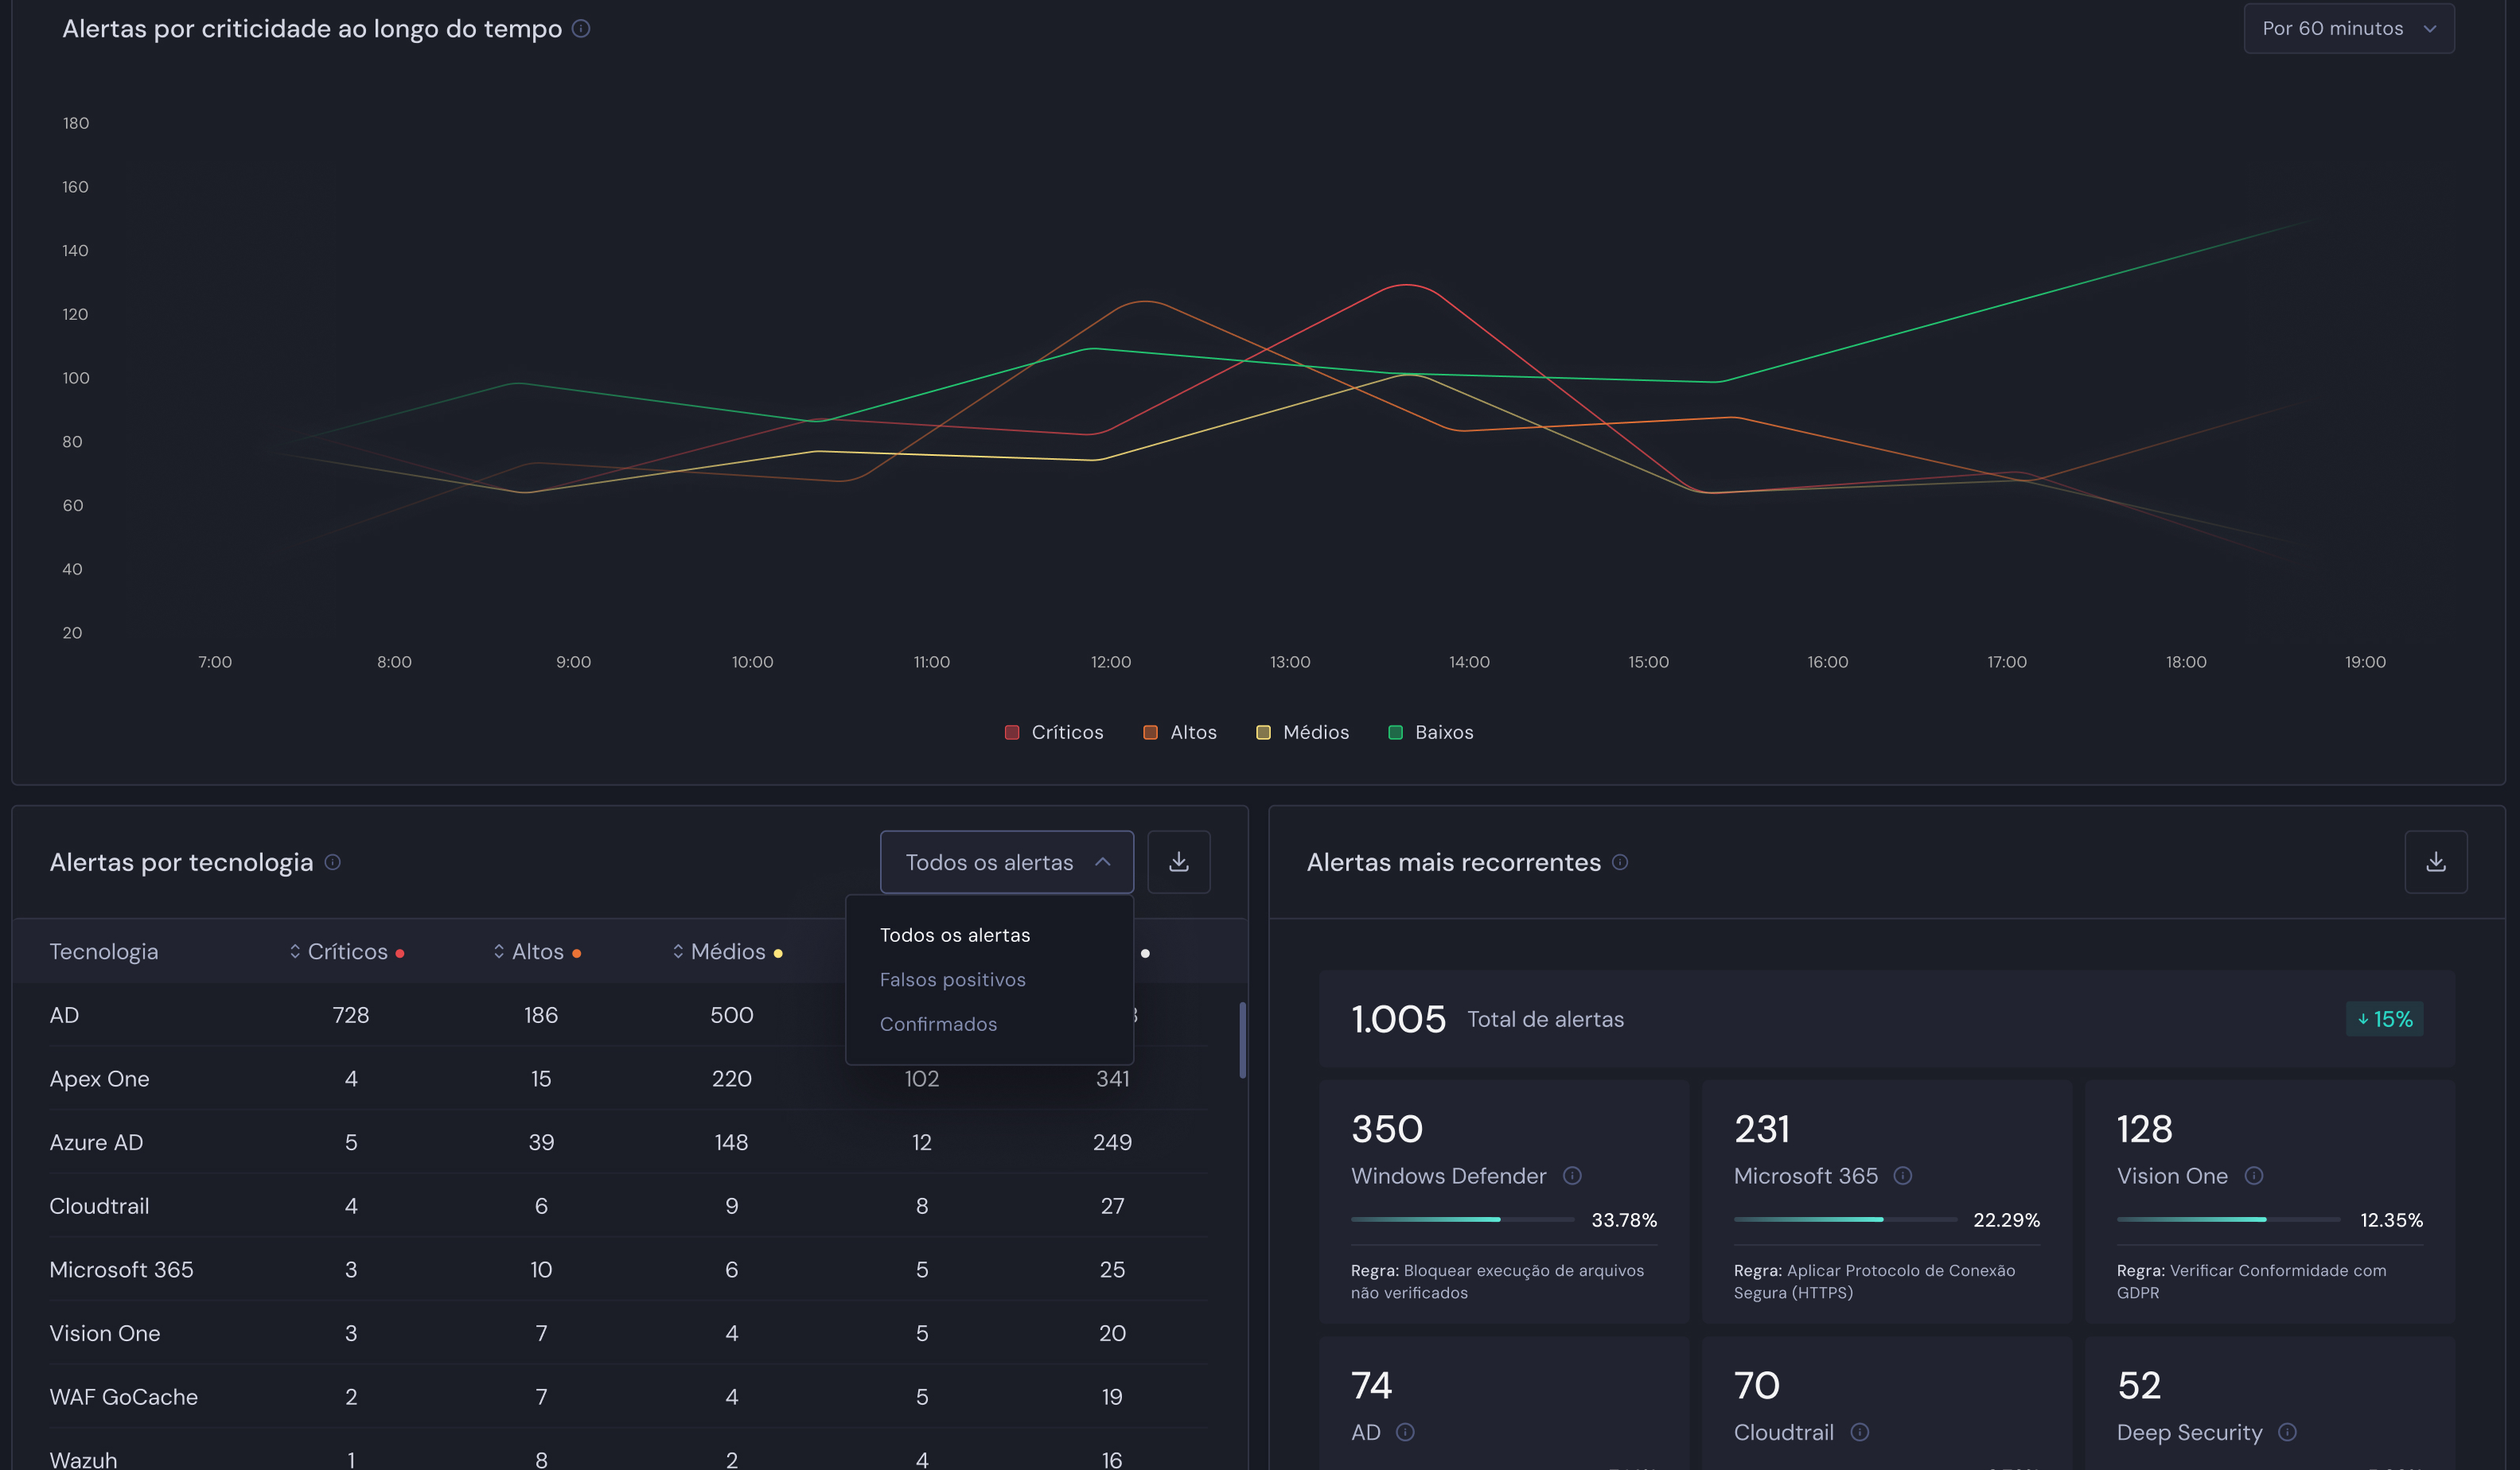The width and height of the screenshot is (2520, 1470).
Task: Download the Alertas mais recorrentes data
Action: click(x=2435, y=862)
